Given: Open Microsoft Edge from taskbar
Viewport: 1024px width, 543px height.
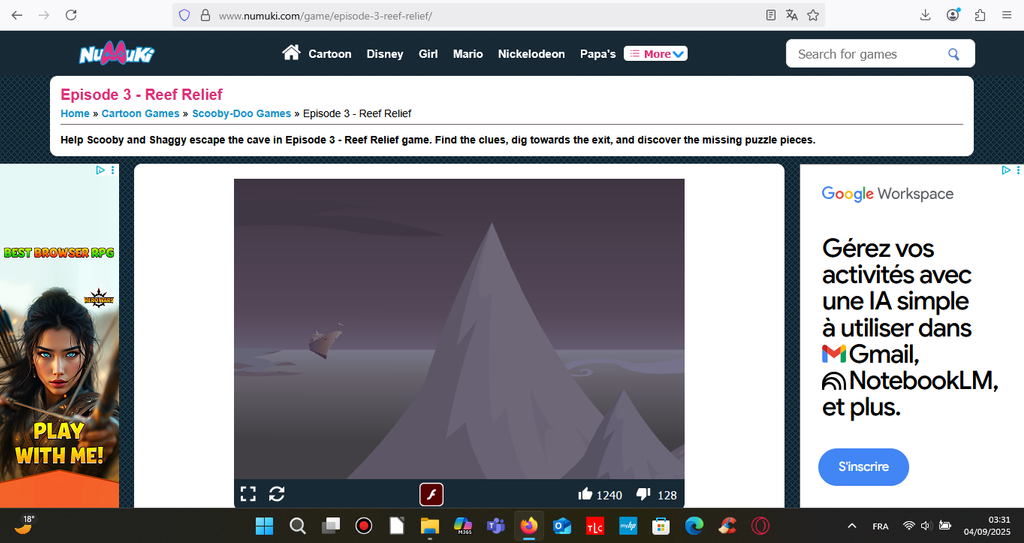Looking at the screenshot, I should (x=694, y=525).
